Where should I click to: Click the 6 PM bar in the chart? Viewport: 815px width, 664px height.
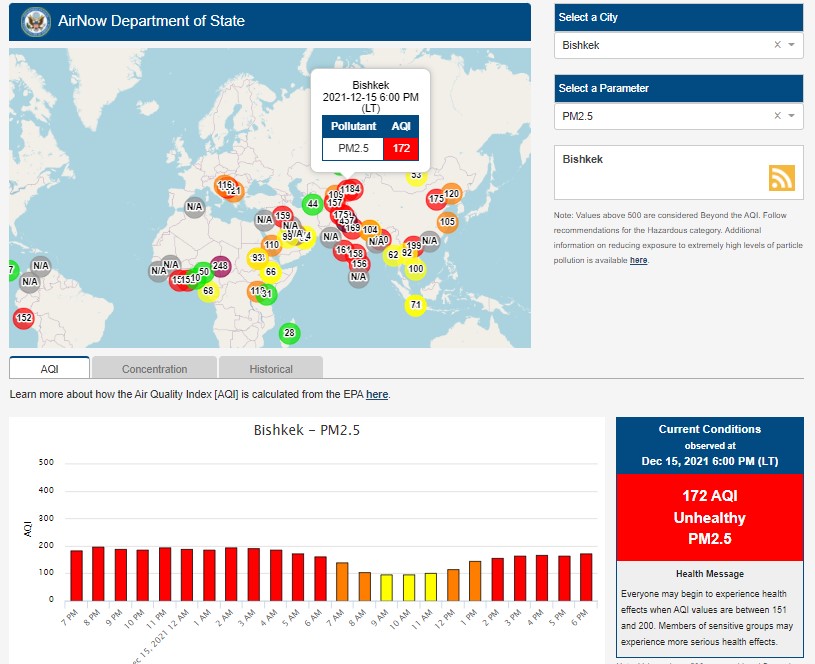(x=585, y=576)
